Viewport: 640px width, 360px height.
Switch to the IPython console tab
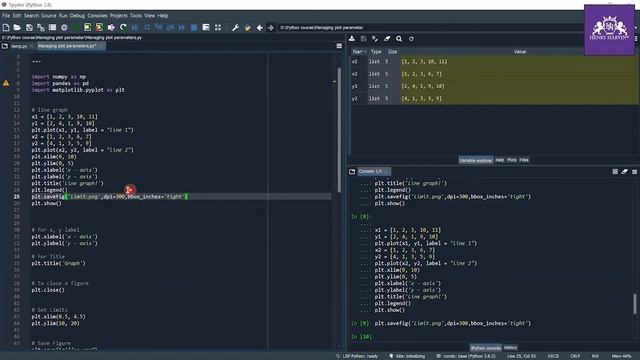click(x=485, y=348)
